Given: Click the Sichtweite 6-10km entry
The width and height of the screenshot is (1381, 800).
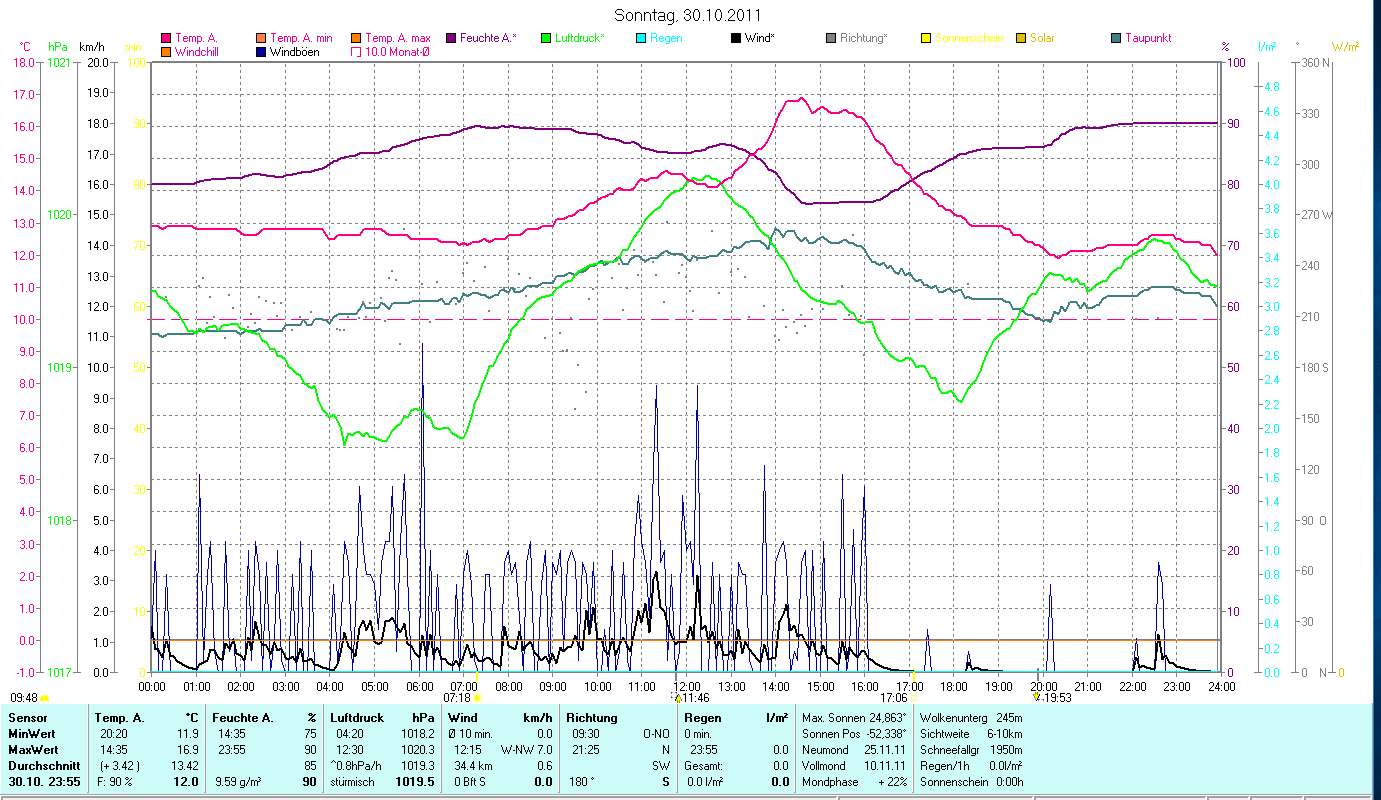Looking at the screenshot, I should [971, 734].
